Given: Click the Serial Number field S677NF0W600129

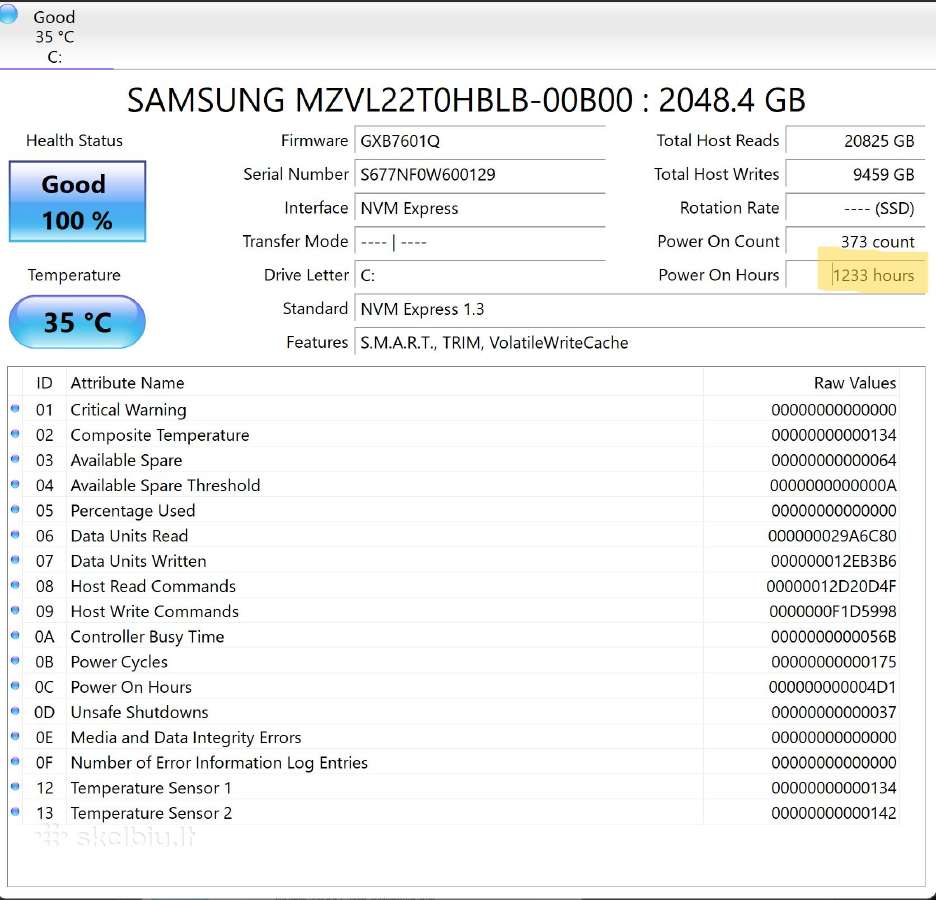Looking at the screenshot, I should [480, 175].
